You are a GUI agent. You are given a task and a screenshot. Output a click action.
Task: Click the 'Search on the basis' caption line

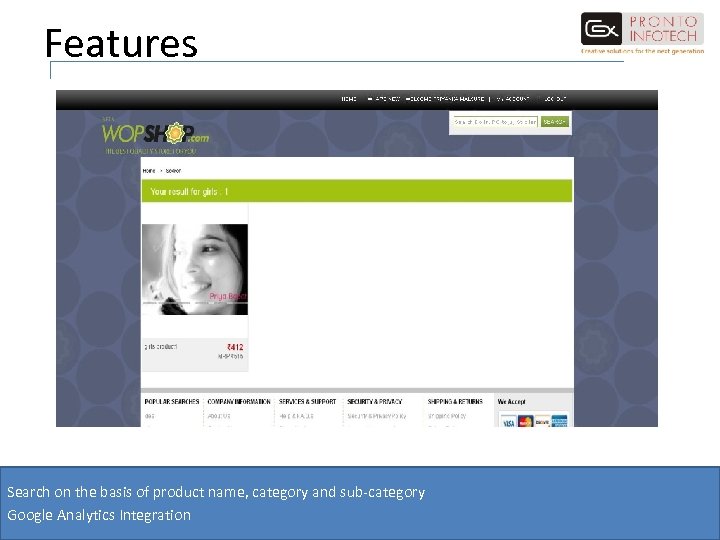point(216,492)
